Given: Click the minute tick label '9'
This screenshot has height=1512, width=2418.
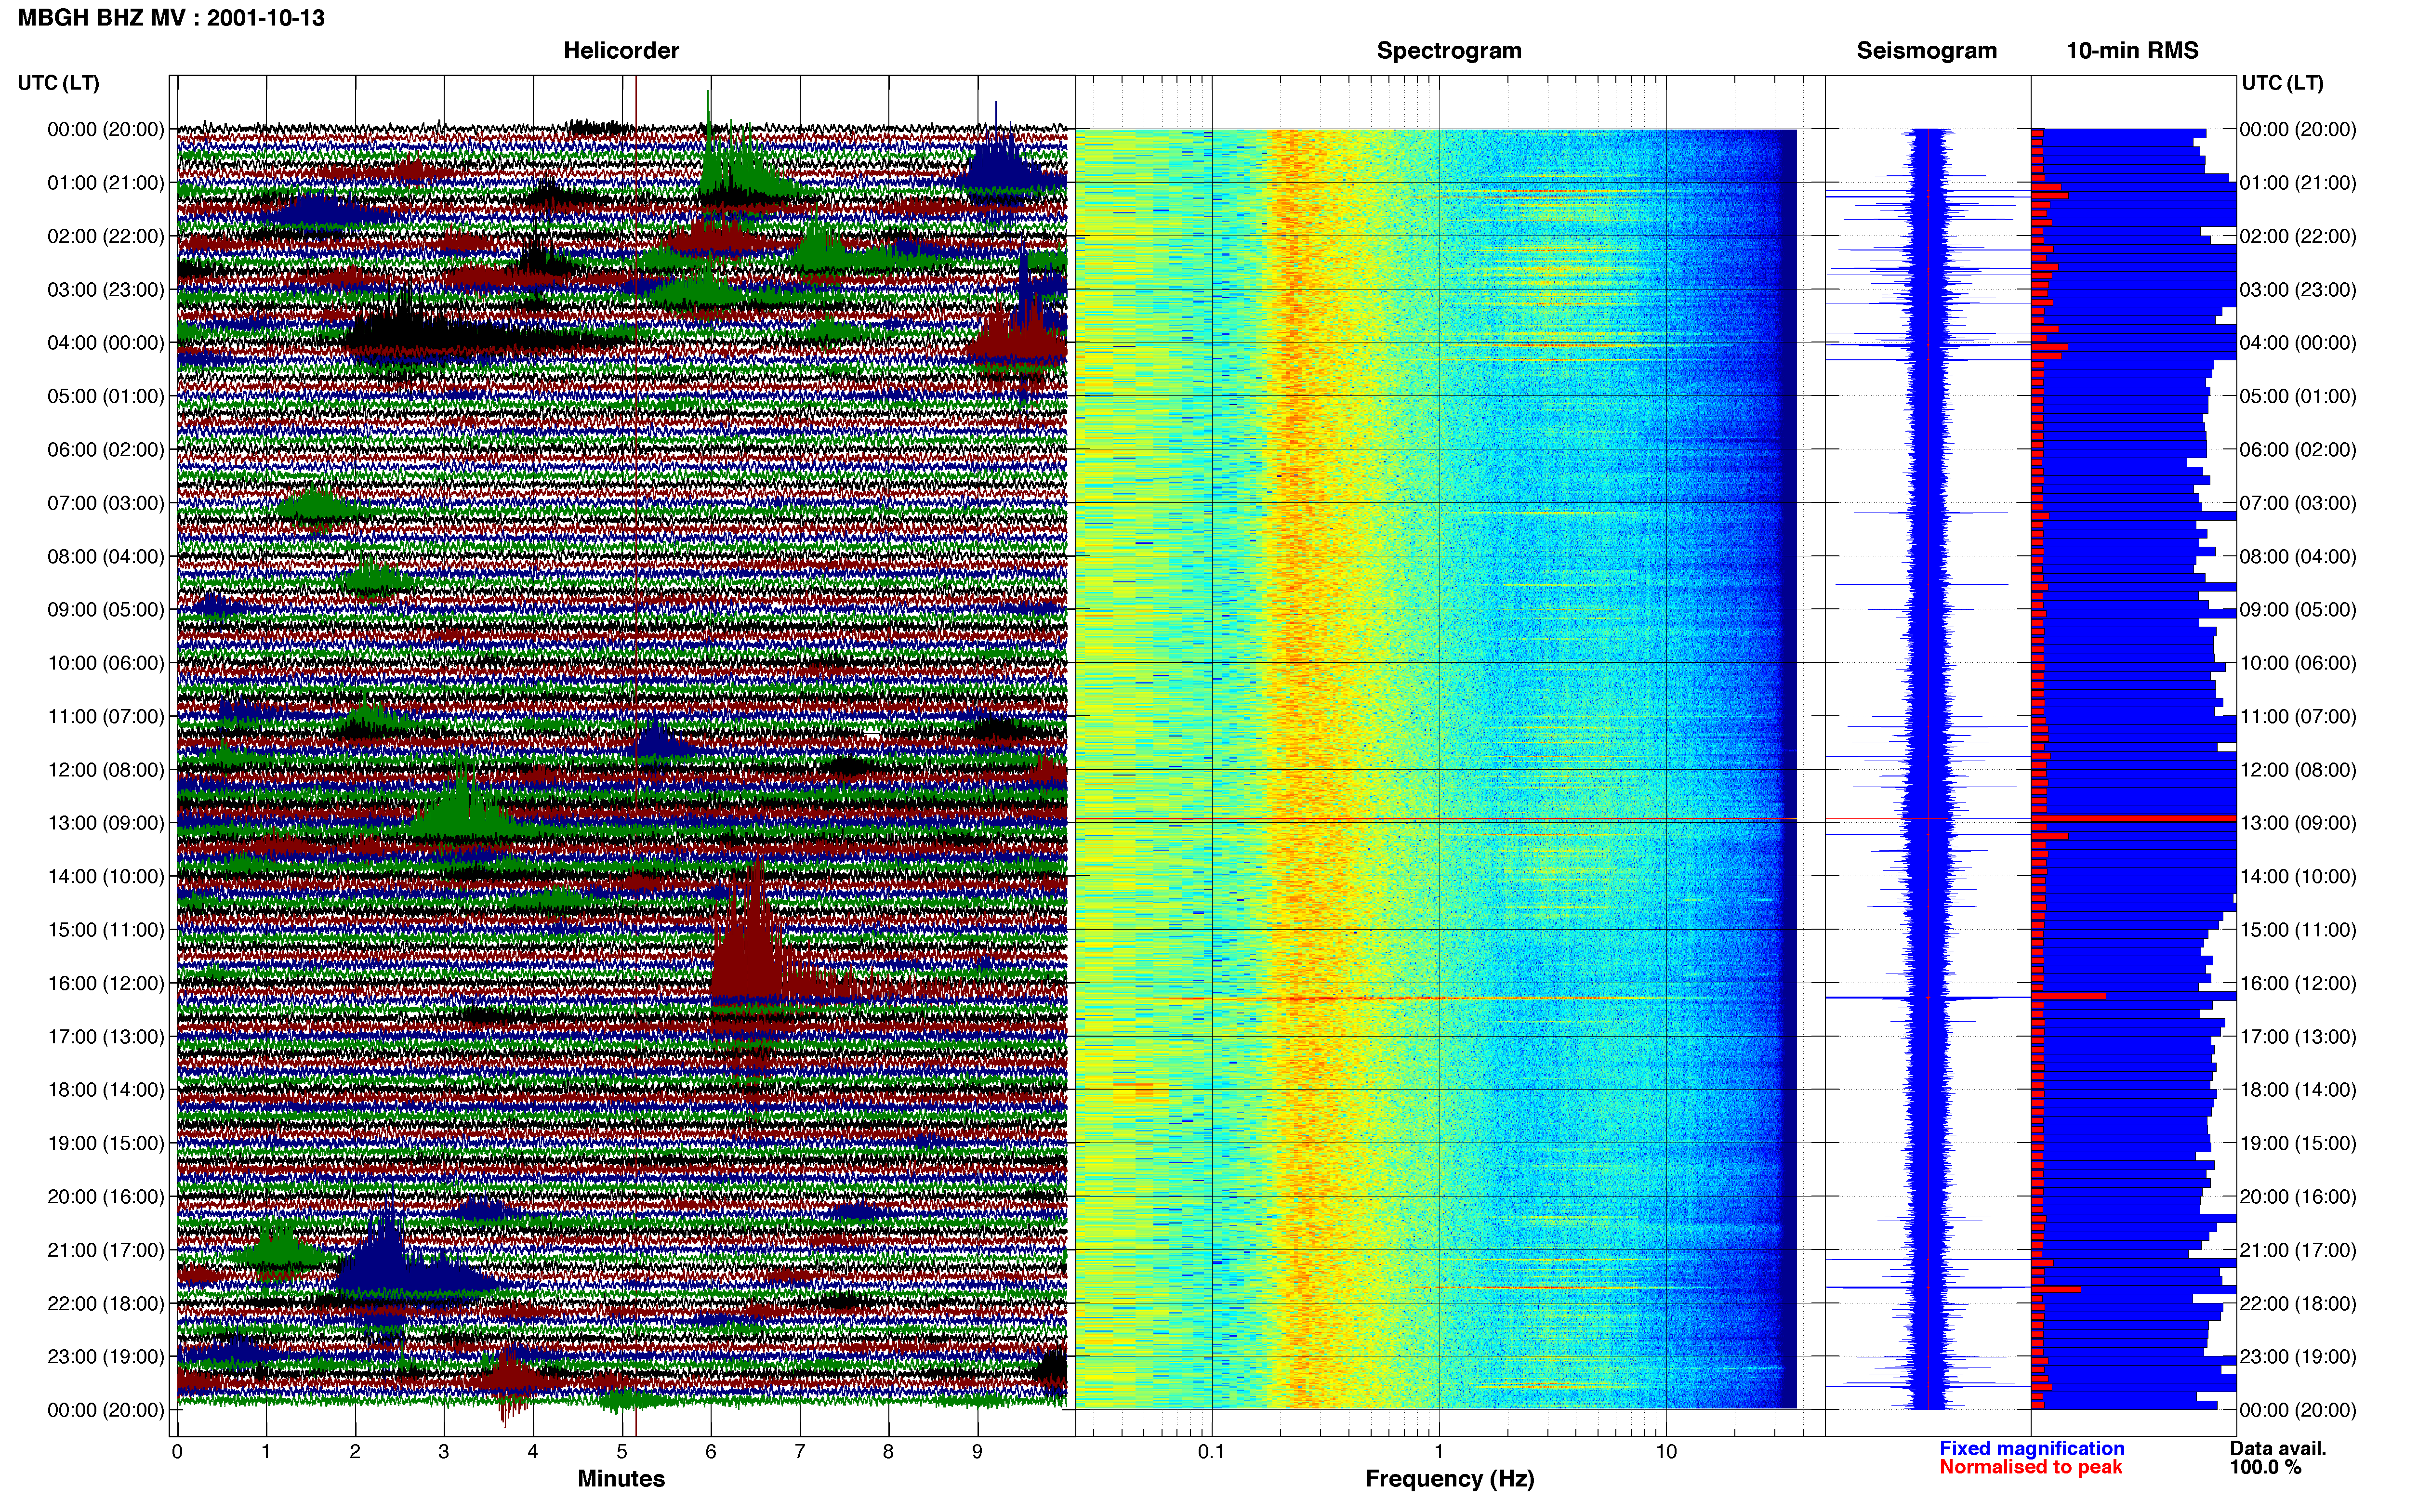Looking at the screenshot, I should [977, 1452].
